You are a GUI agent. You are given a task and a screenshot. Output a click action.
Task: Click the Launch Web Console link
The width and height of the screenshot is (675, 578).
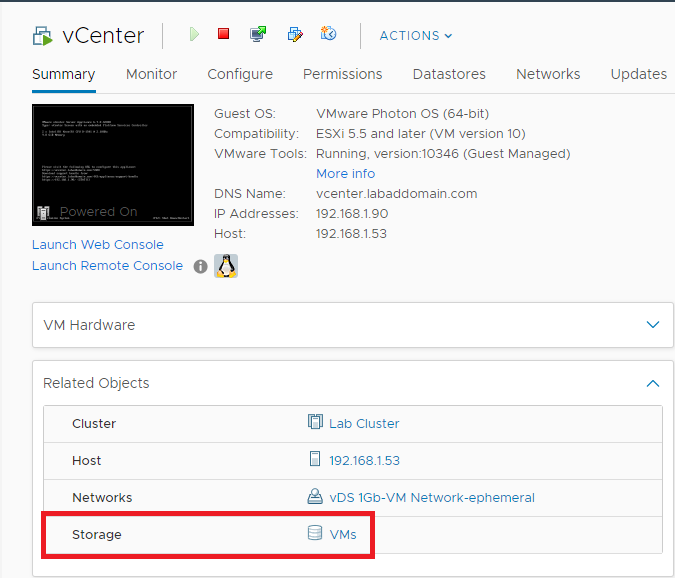97,244
